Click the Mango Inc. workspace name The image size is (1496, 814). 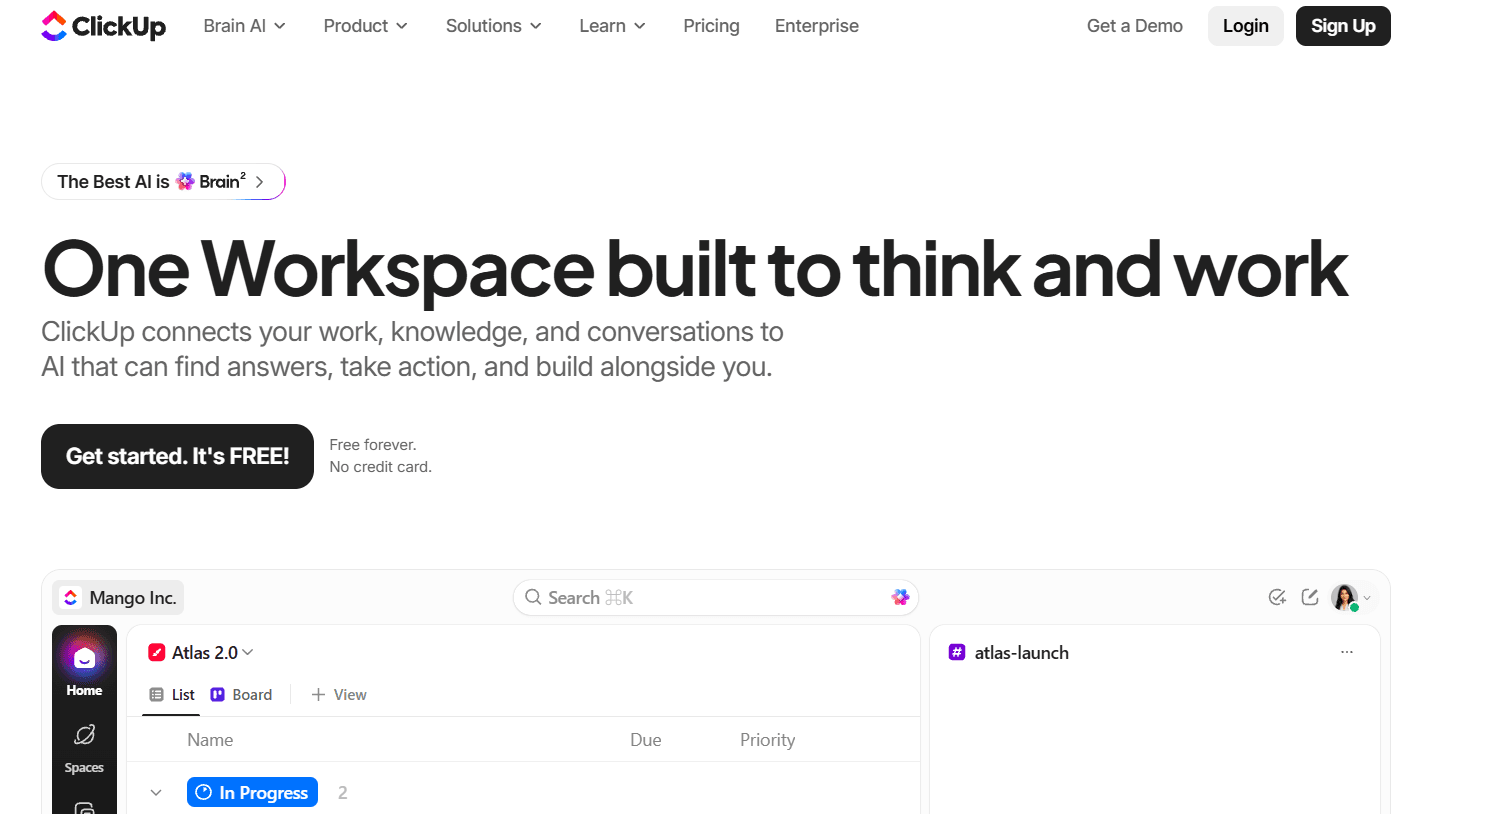(133, 598)
